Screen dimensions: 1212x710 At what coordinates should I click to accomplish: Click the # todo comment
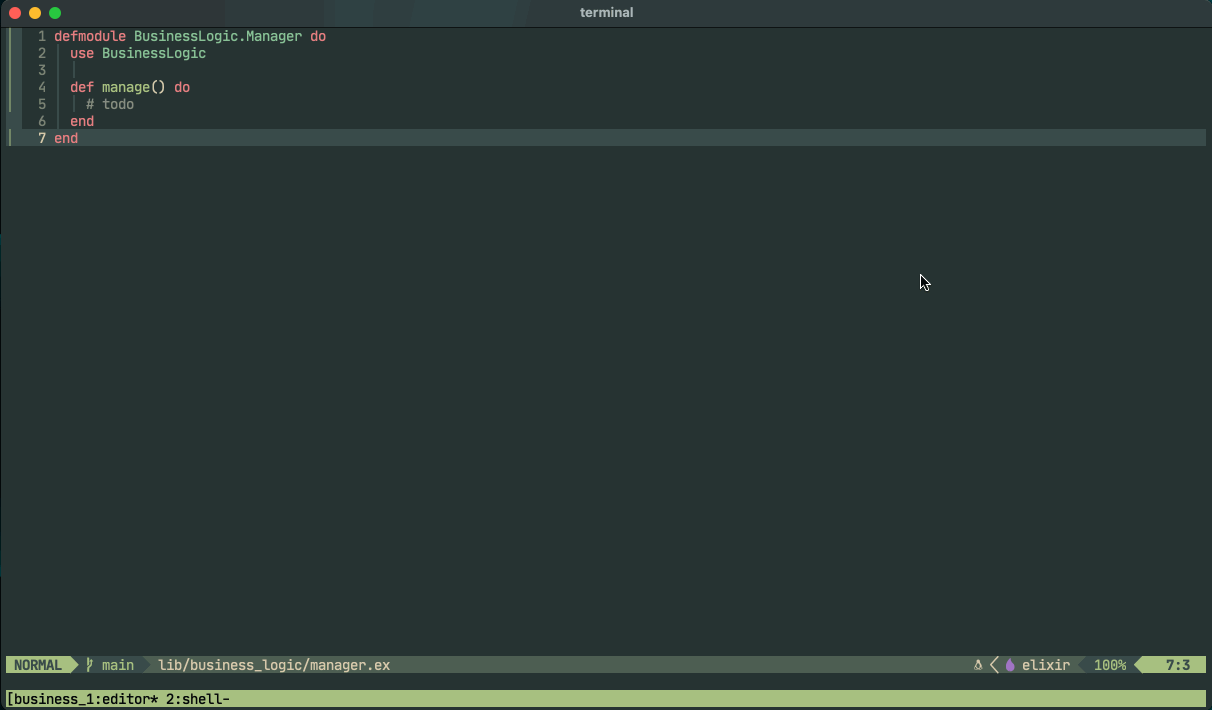point(110,104)
